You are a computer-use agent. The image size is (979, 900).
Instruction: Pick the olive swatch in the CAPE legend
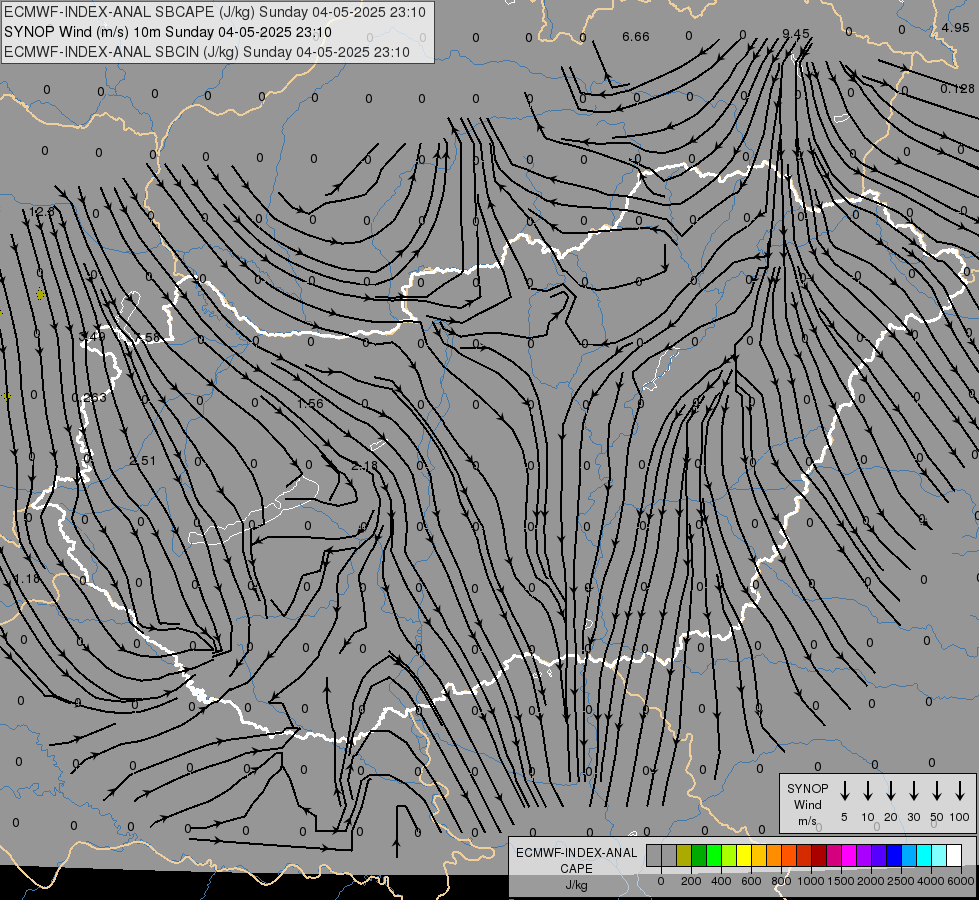point(684,855)
